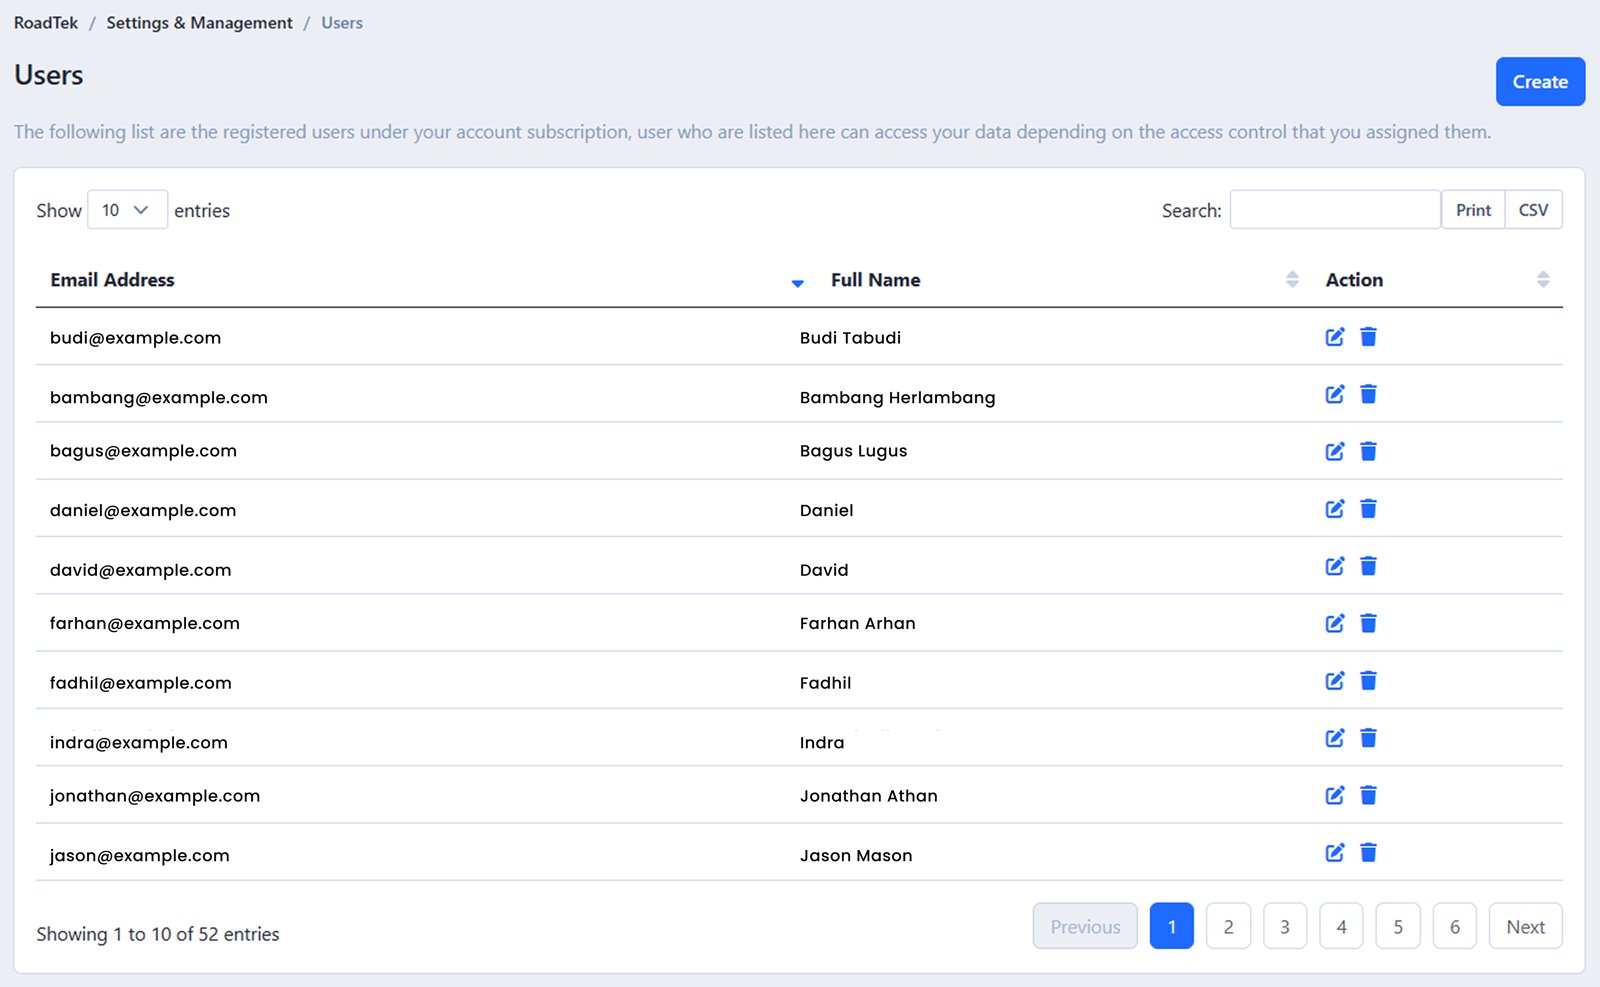The width and height of the screenshot is (1600, 987).
Task: Delete user indra@example.com
Action: (x=1368, y=738)
